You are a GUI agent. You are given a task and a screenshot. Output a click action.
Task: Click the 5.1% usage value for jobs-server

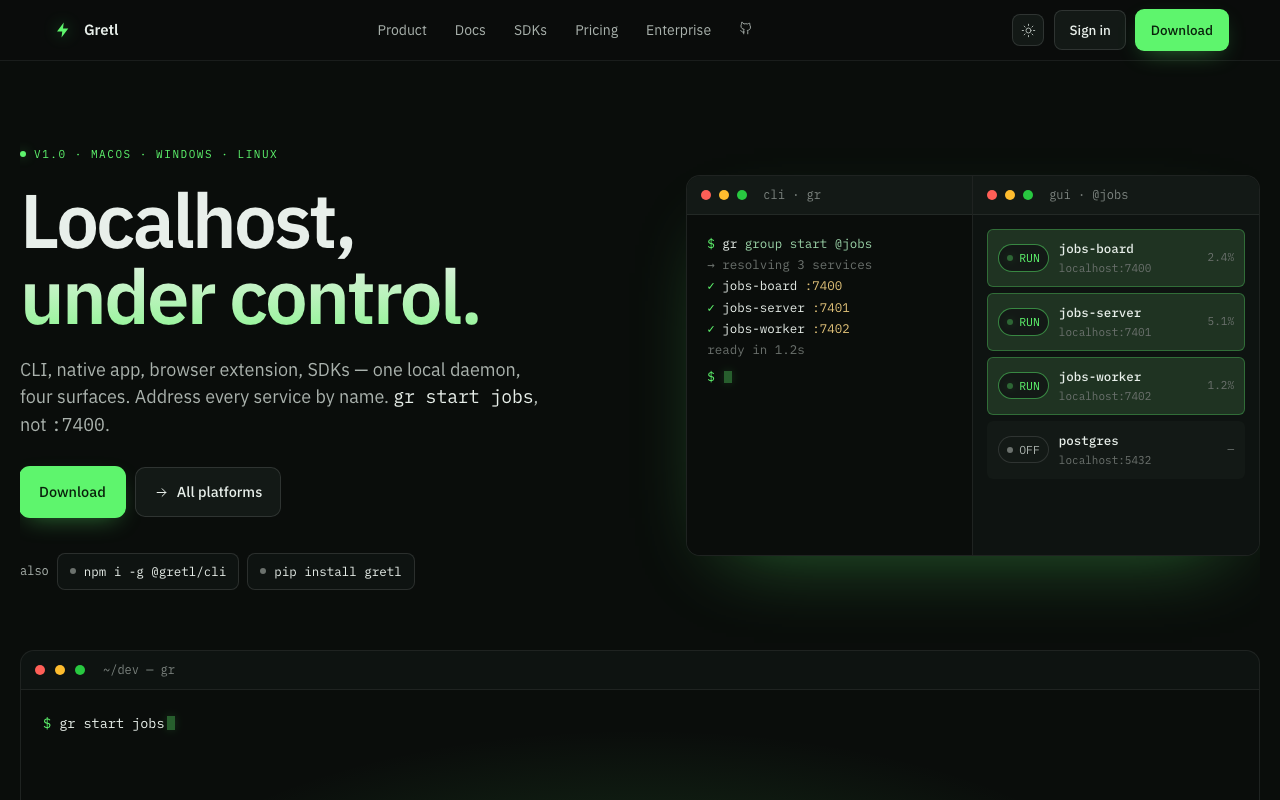1220,322
